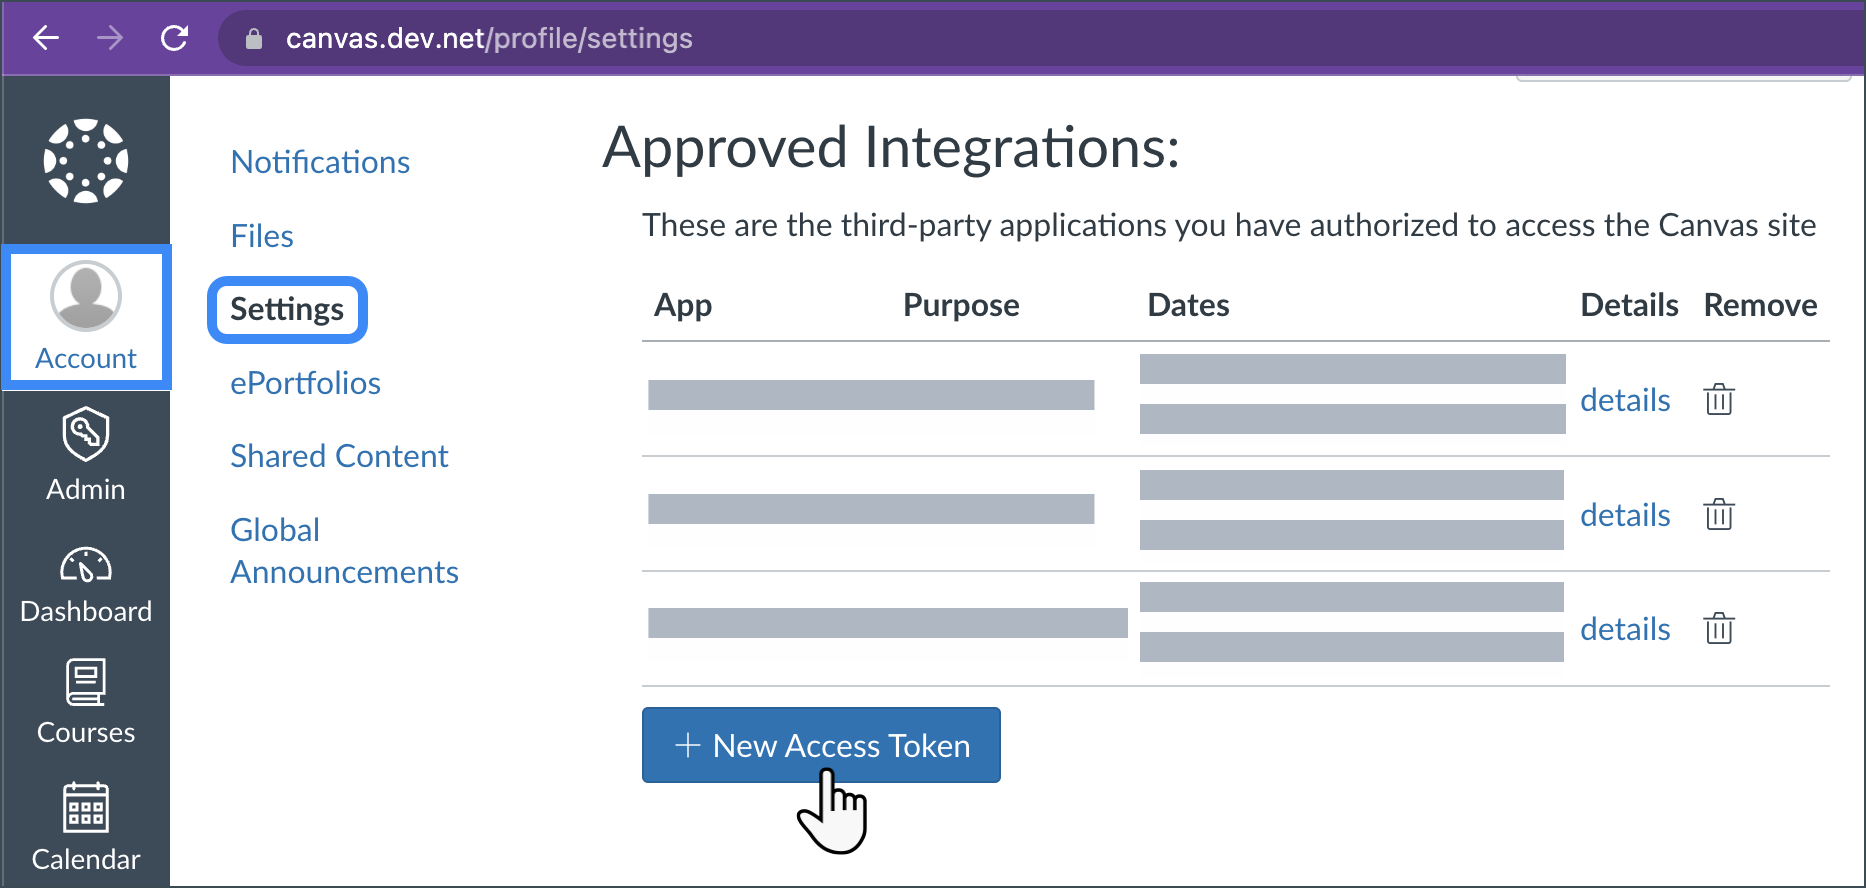Open the Account avatar menu
This screenshot has width=1866, height=888.
86,297
